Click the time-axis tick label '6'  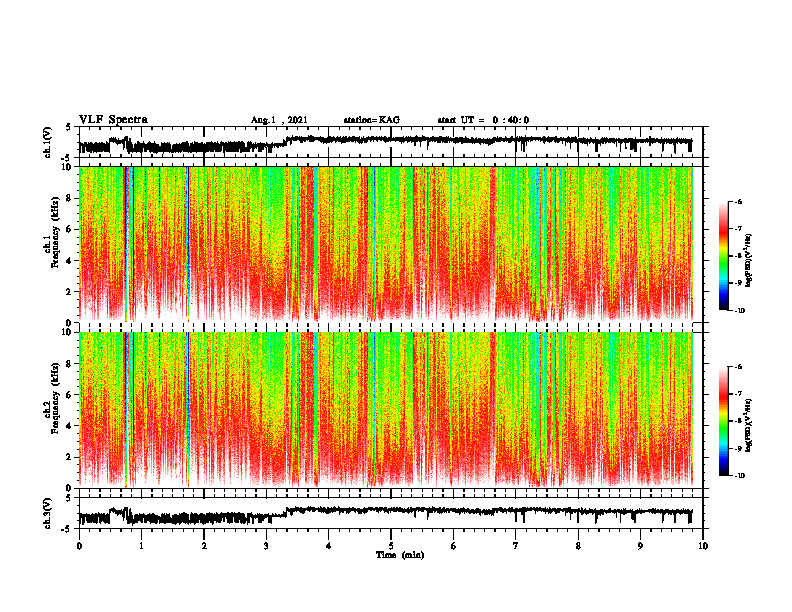coord(453,546)
